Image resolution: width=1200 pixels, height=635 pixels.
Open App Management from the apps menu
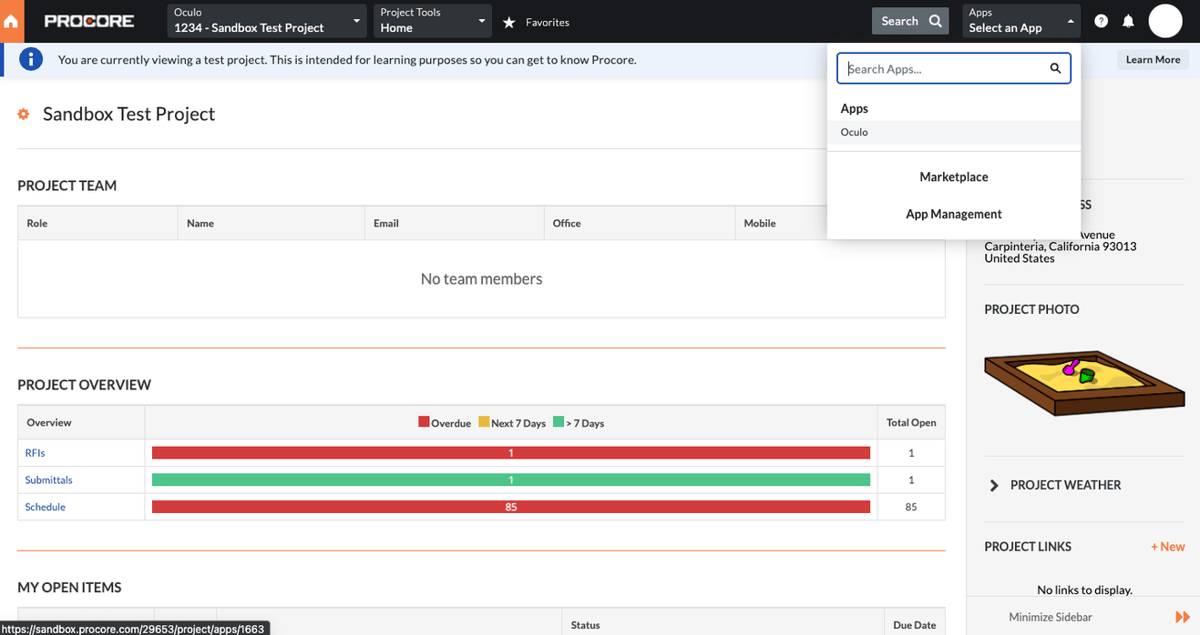(953, 213)
